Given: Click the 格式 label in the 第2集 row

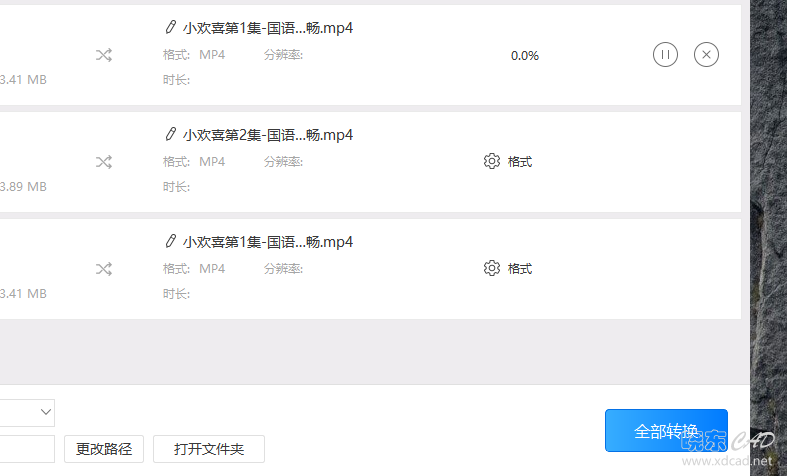Looking at the screenshot, I should 519,162.
